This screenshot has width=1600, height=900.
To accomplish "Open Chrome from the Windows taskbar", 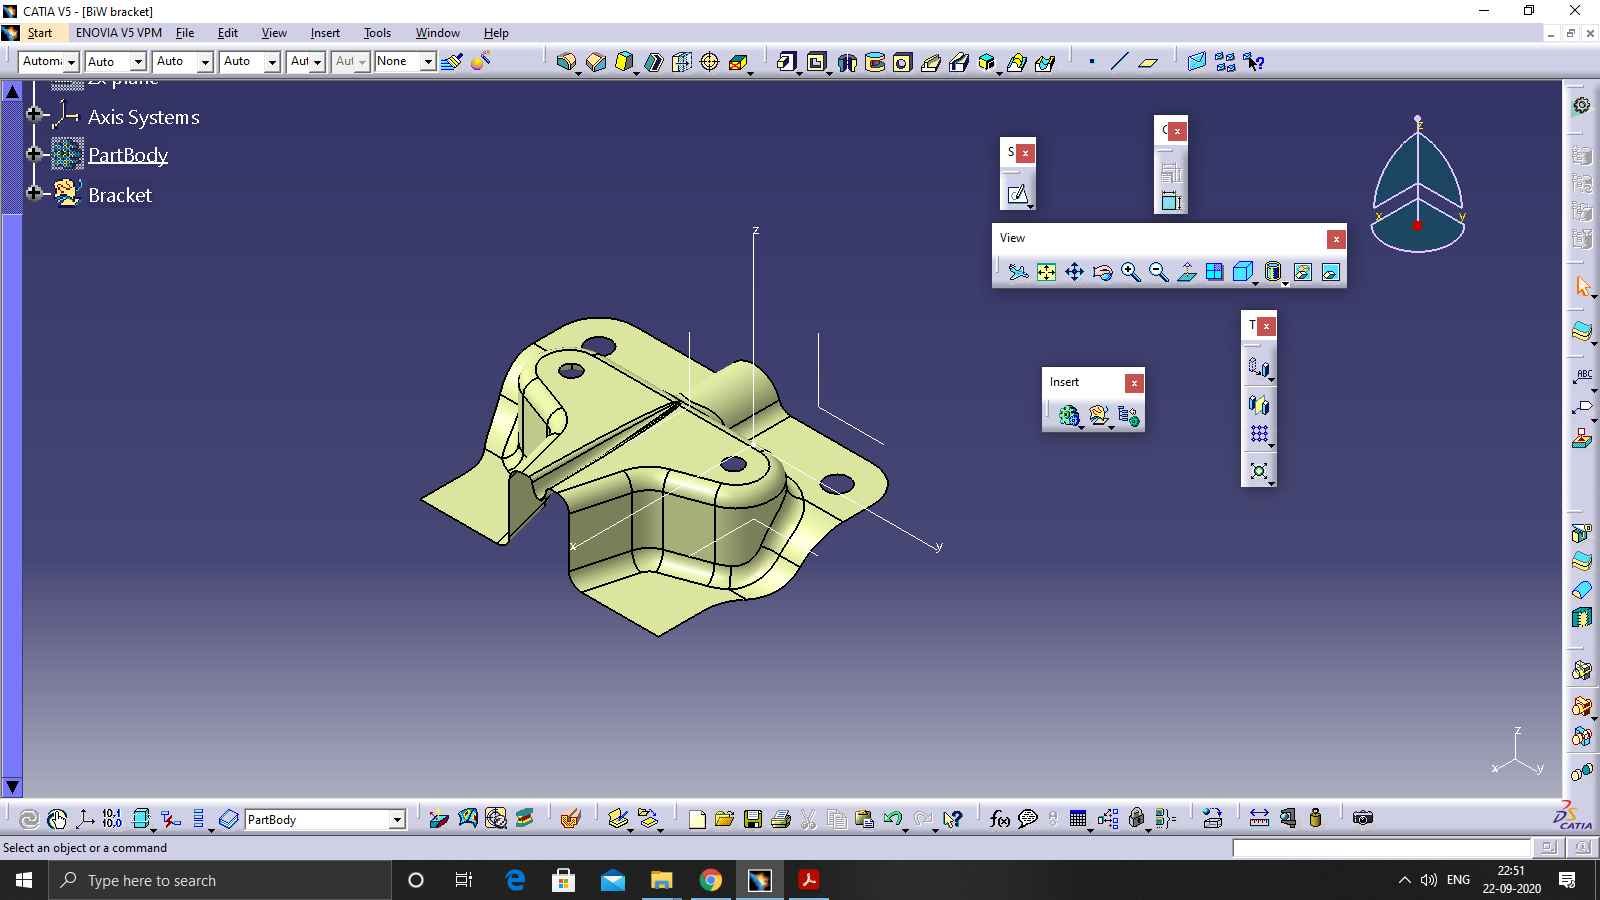I will pyautogui.click(x=710, y=880).
